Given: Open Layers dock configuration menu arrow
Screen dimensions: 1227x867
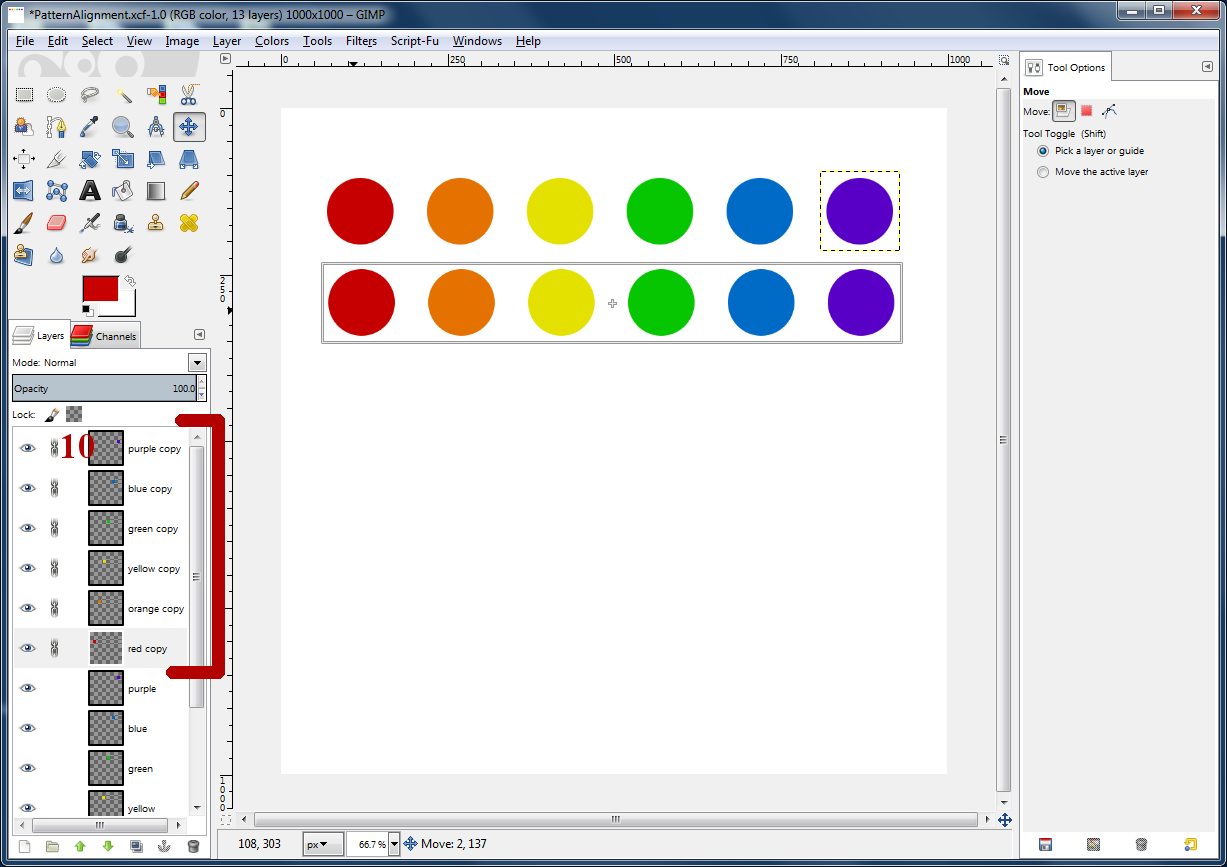Looking at the screenshot, I should pos(198,335).
